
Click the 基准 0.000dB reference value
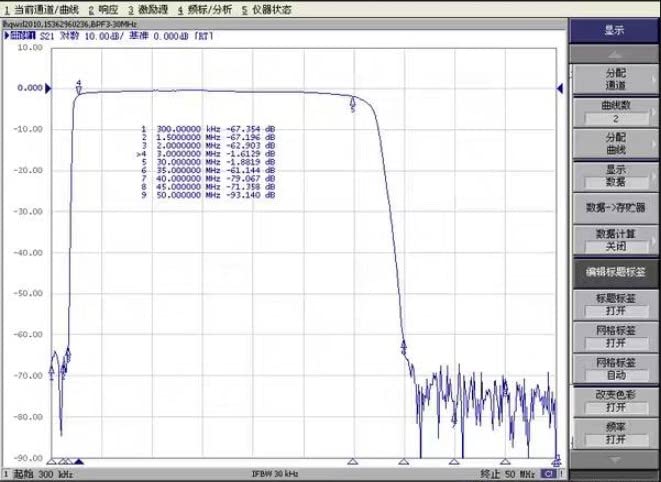pos(158,36)
